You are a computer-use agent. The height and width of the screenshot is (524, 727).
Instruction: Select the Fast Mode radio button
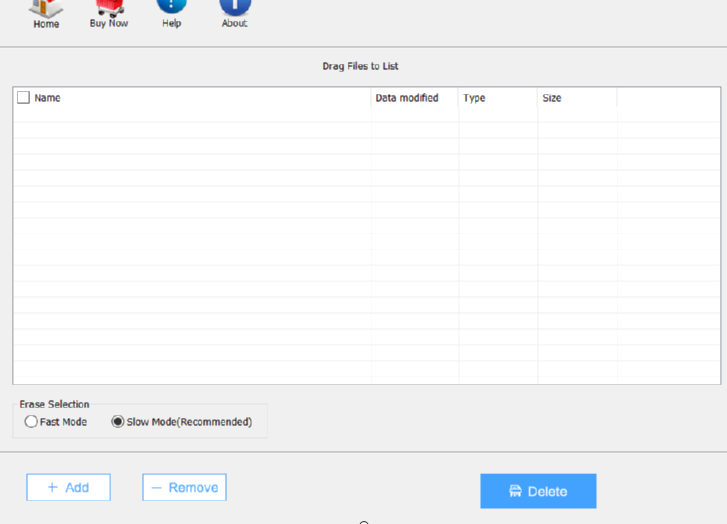point(31,422)
